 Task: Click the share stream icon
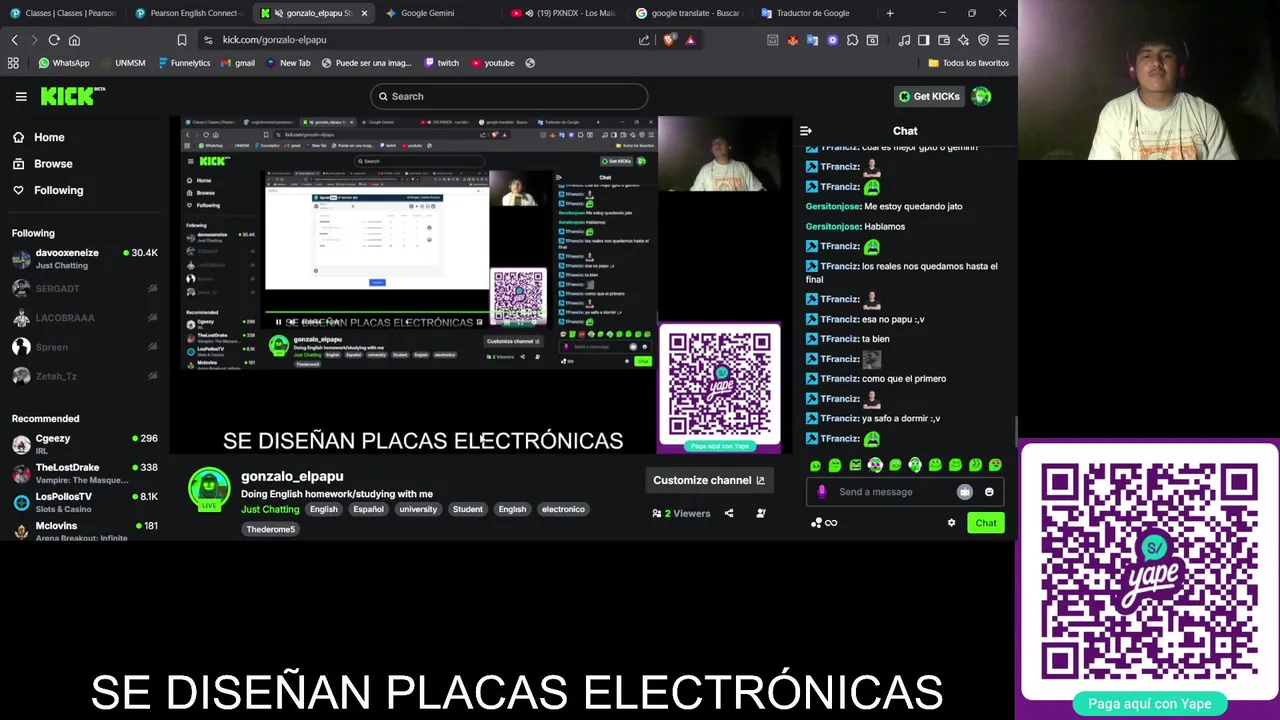(729, 513)
